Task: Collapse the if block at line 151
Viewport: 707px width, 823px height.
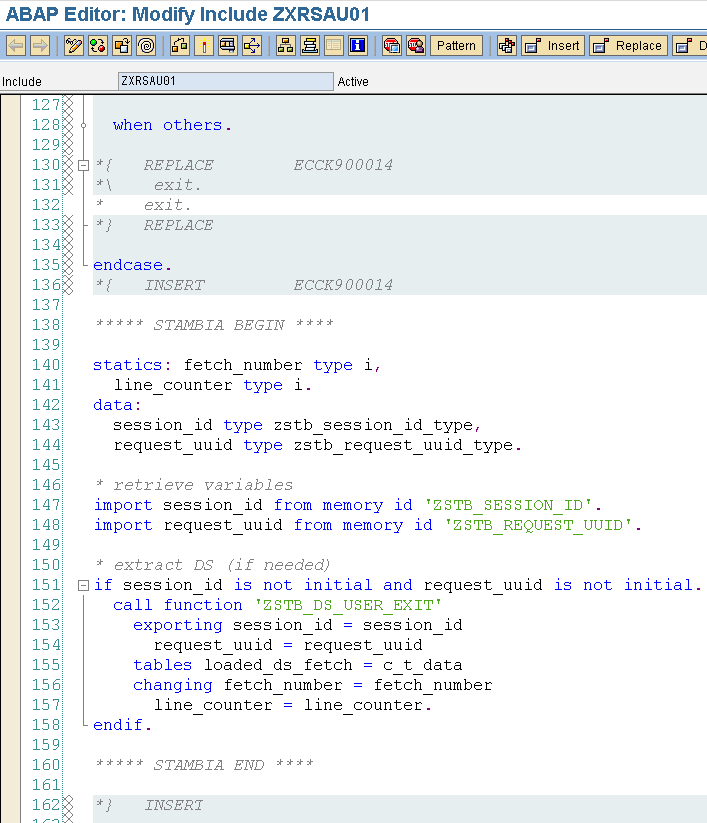Action: click(x=83, y=585)
